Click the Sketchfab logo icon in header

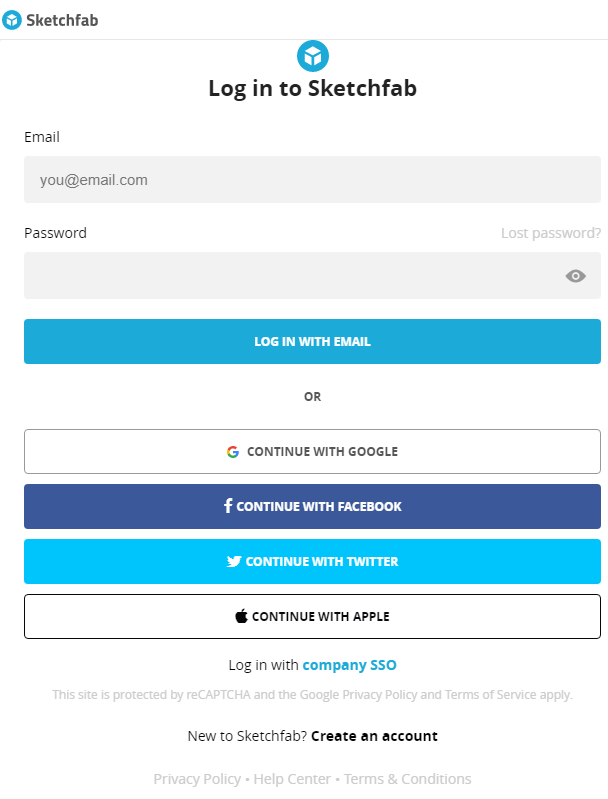point(12,20)
